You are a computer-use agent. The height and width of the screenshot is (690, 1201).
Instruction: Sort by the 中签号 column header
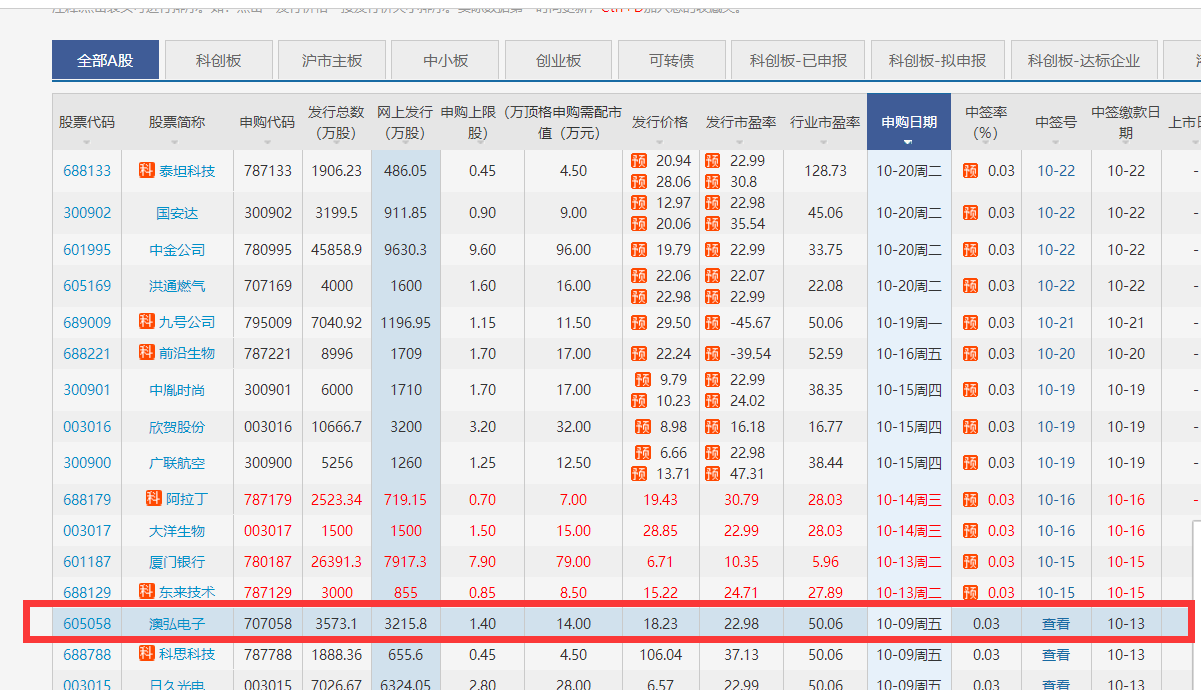point(1056,122)
